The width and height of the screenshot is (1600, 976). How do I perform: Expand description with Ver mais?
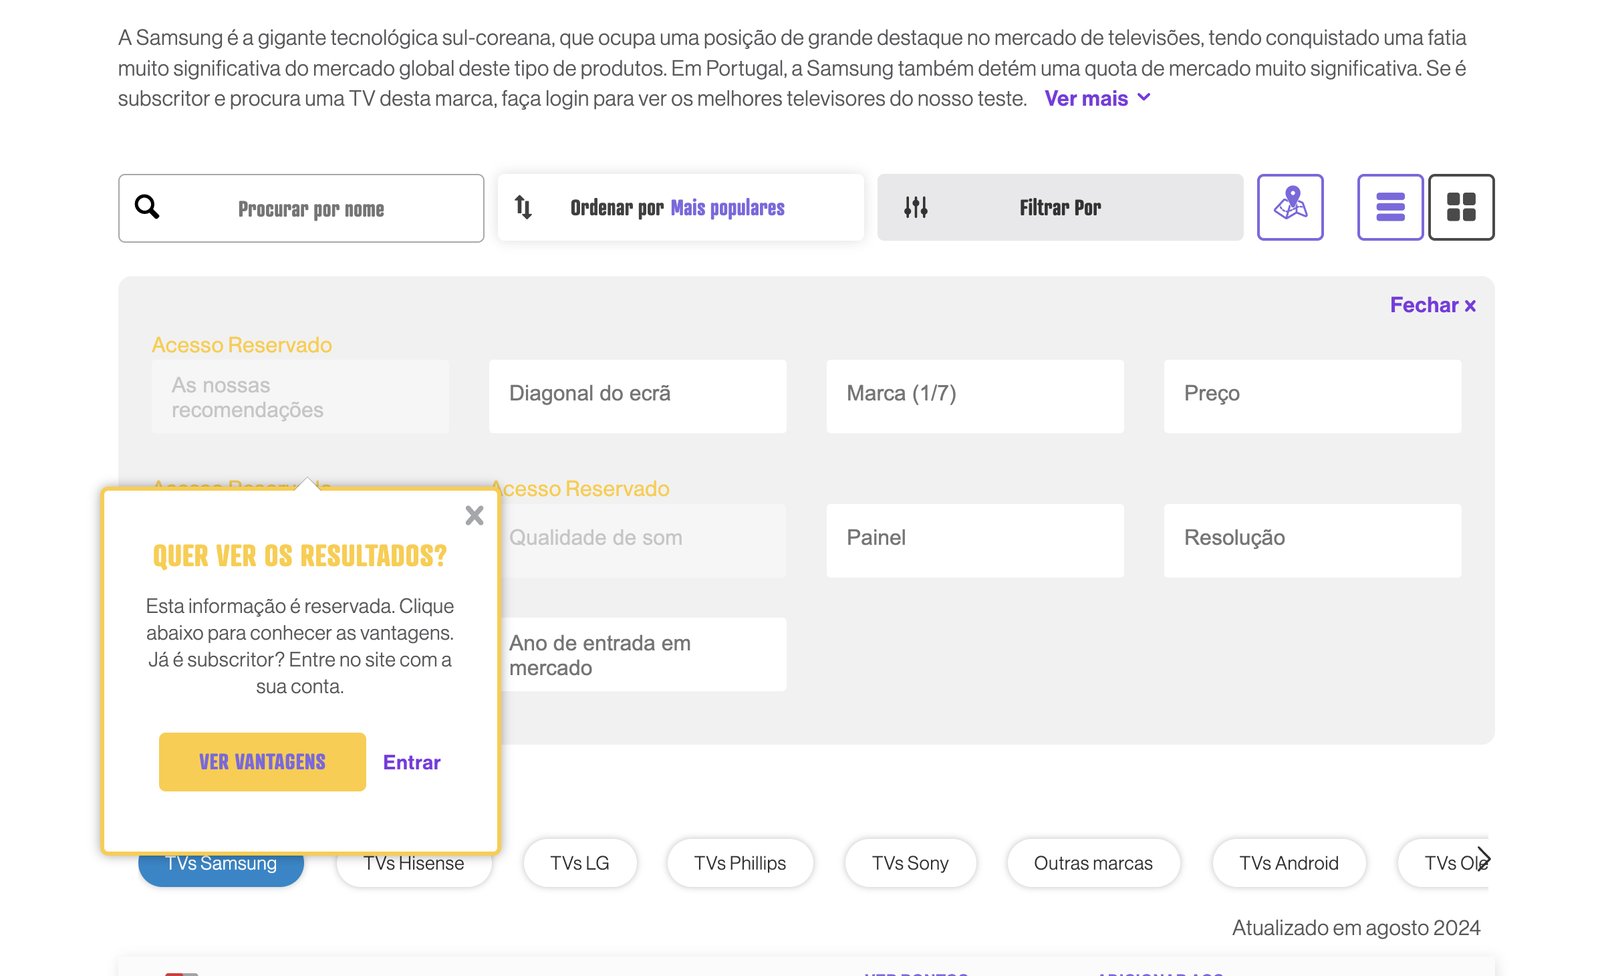click(x=1097, y=98)
